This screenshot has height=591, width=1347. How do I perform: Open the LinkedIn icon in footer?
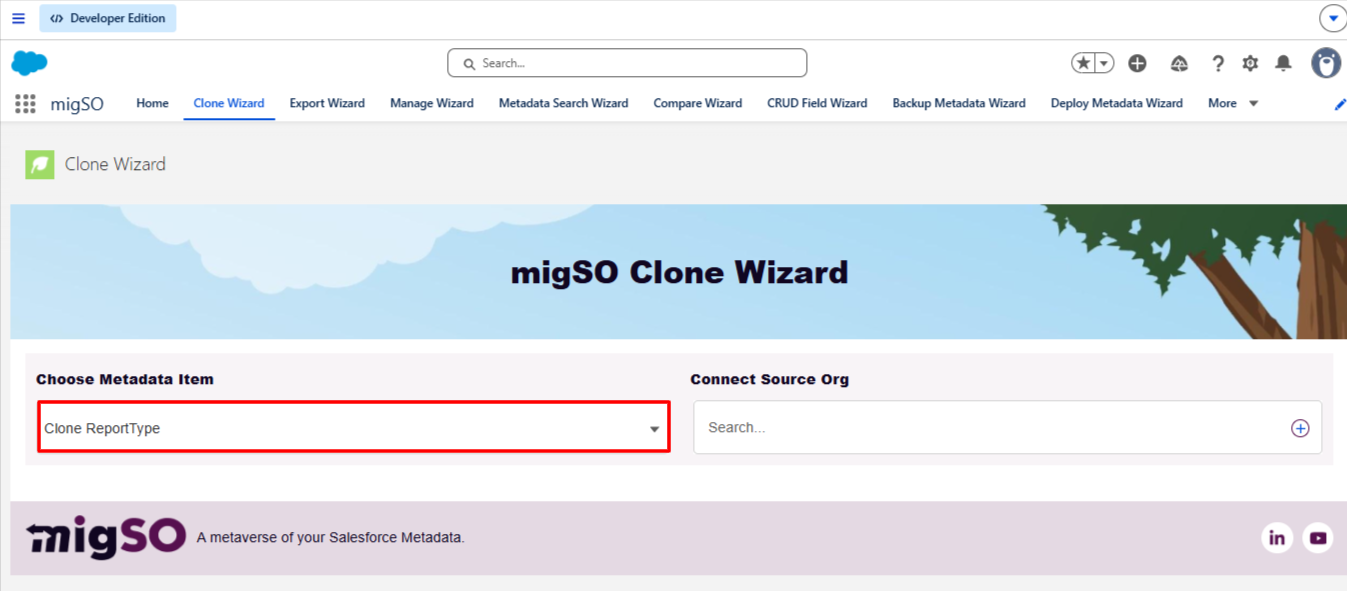pyautogui.click(x=1277, y=538)
